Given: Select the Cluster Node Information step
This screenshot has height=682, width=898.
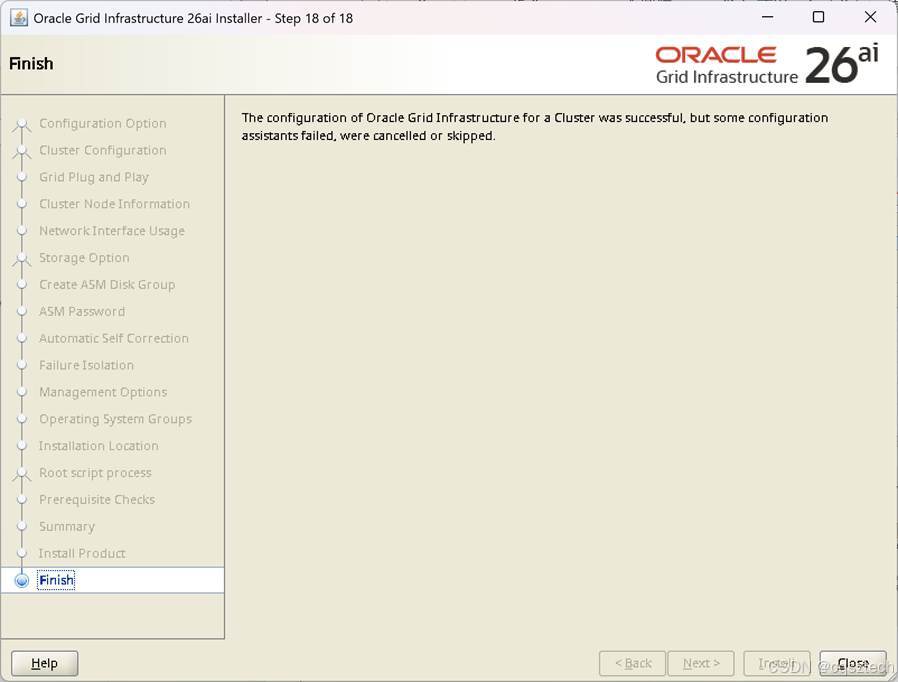Looking at the screenshot, I should point(115,204).
